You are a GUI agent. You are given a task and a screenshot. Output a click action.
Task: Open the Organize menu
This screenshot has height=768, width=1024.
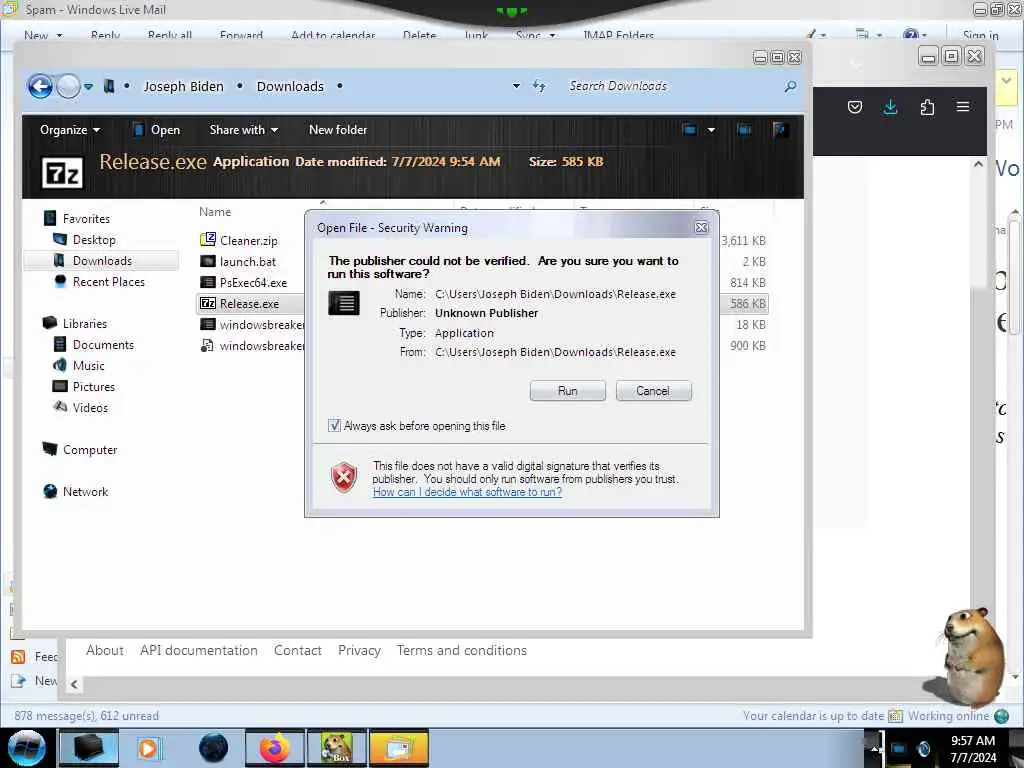(70, 130)
